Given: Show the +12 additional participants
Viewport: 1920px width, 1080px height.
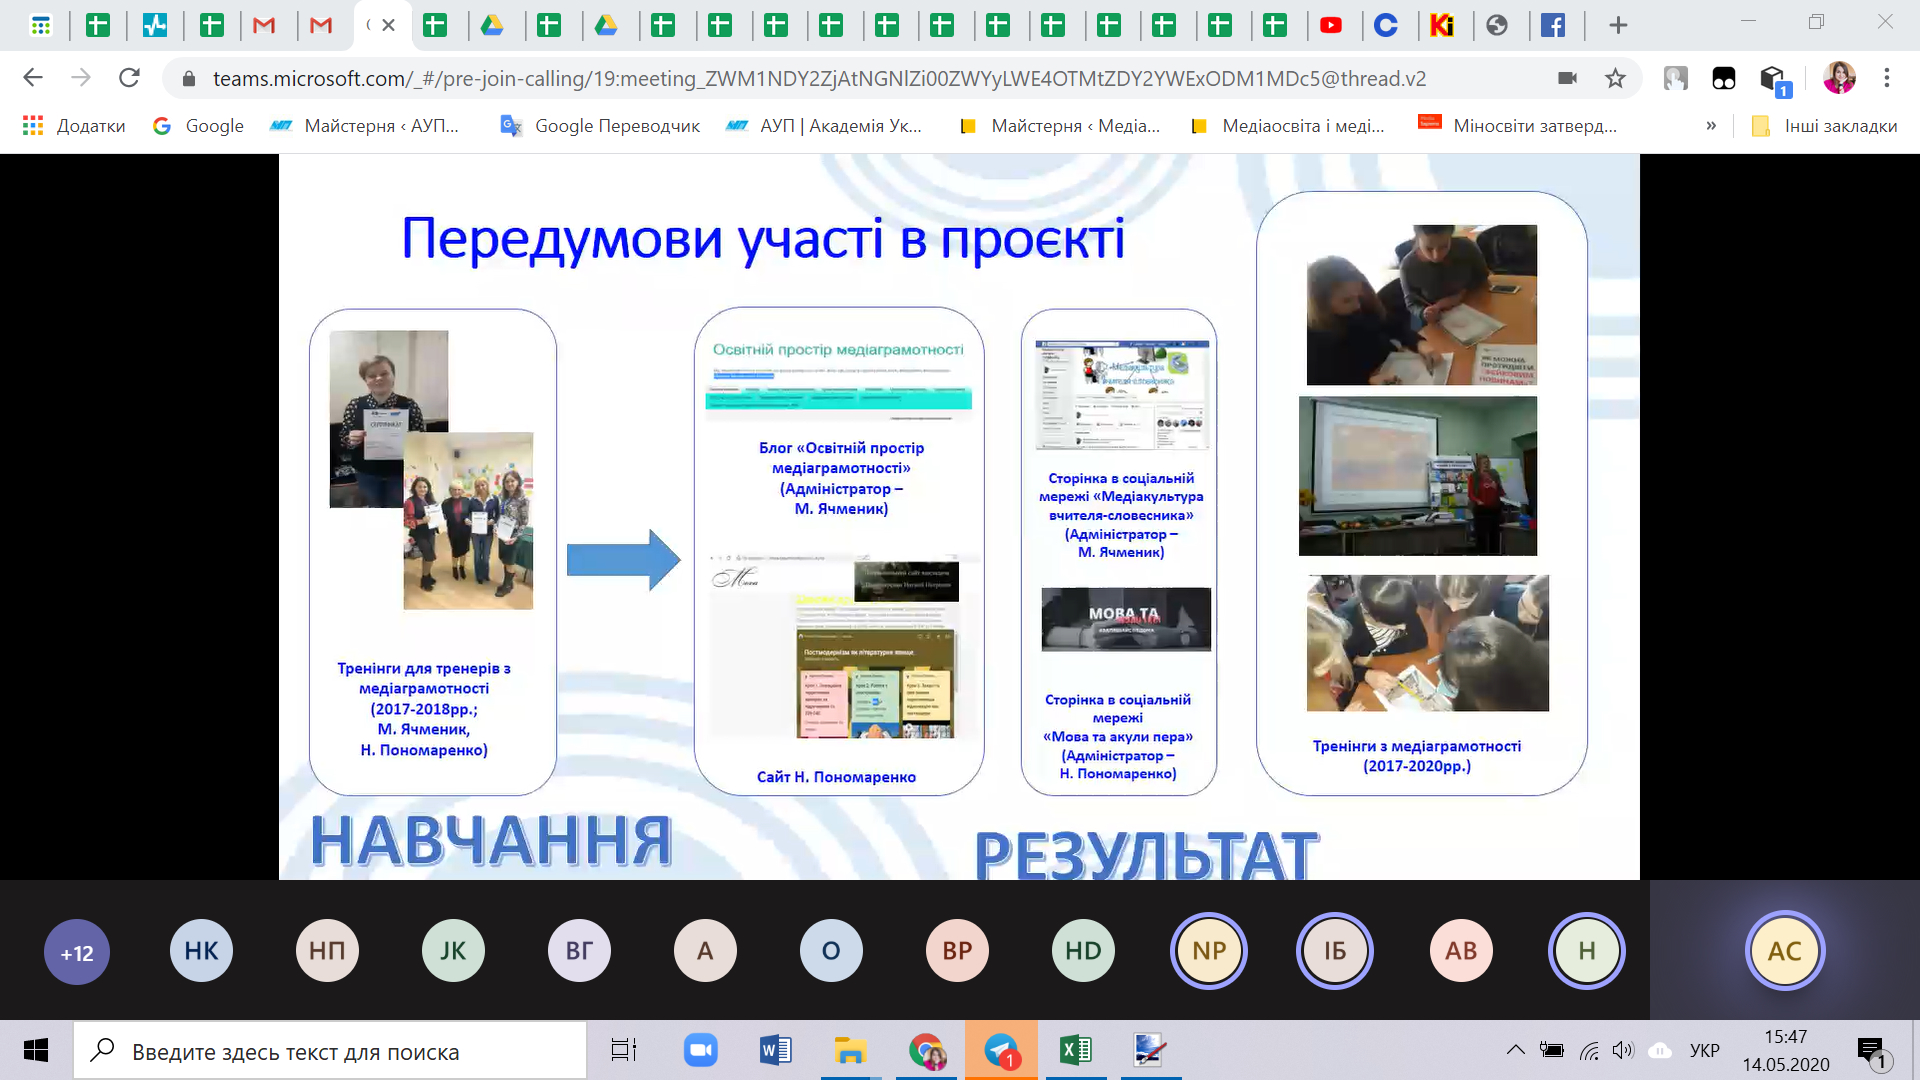Looking at the screenshot, I should [x=77, y=952].
